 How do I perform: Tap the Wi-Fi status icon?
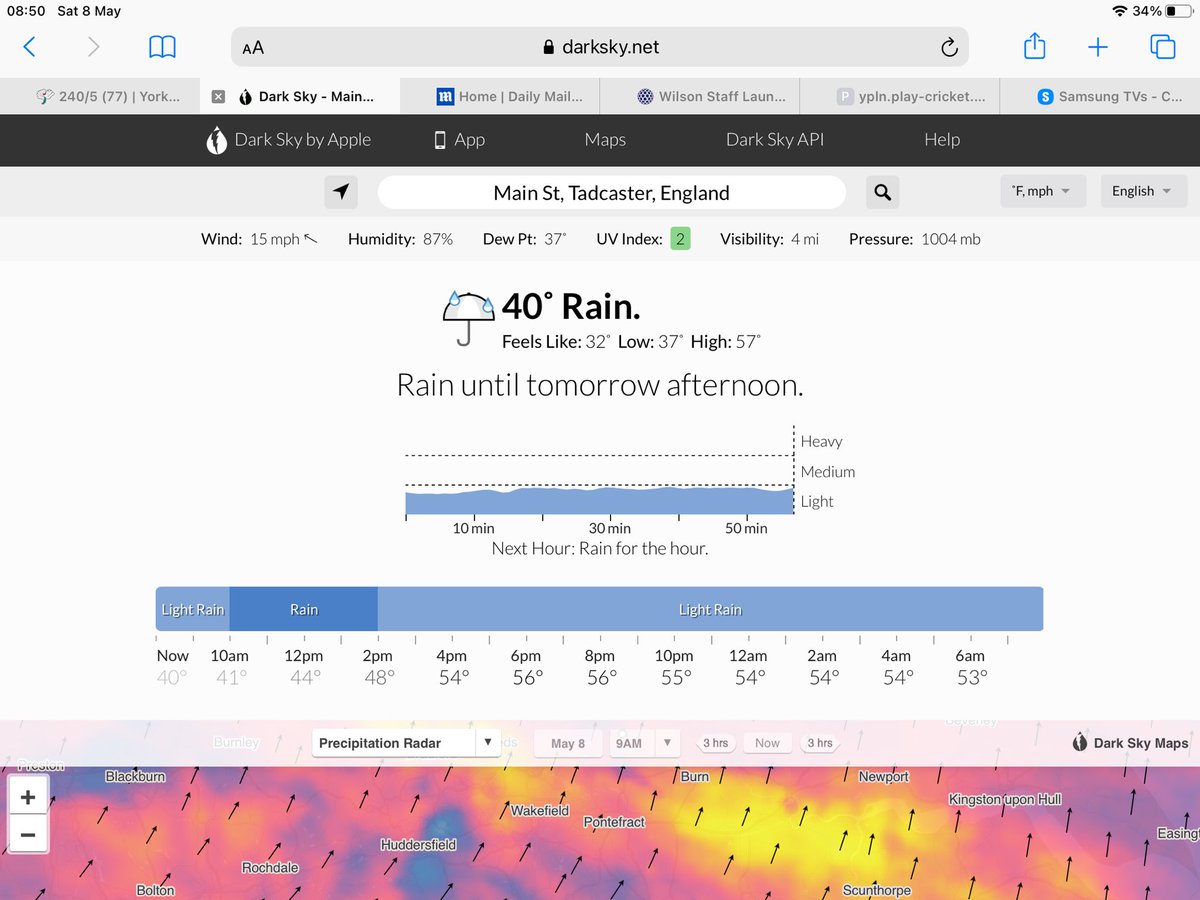click(1119, 11)
